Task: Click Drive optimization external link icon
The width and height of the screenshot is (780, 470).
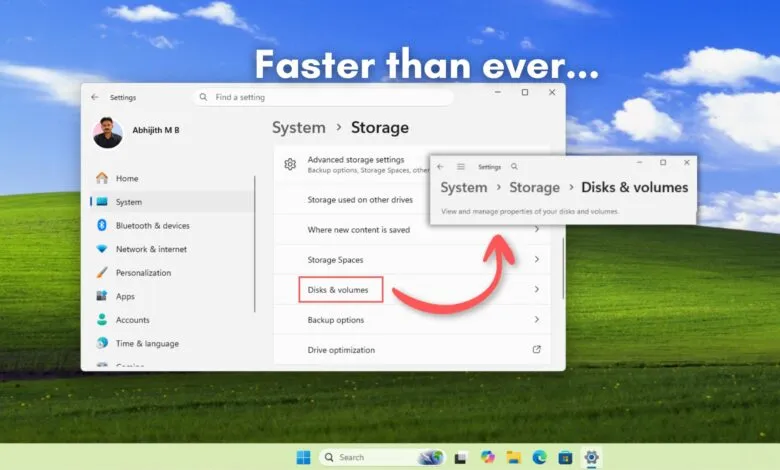Action: (537, 349)
